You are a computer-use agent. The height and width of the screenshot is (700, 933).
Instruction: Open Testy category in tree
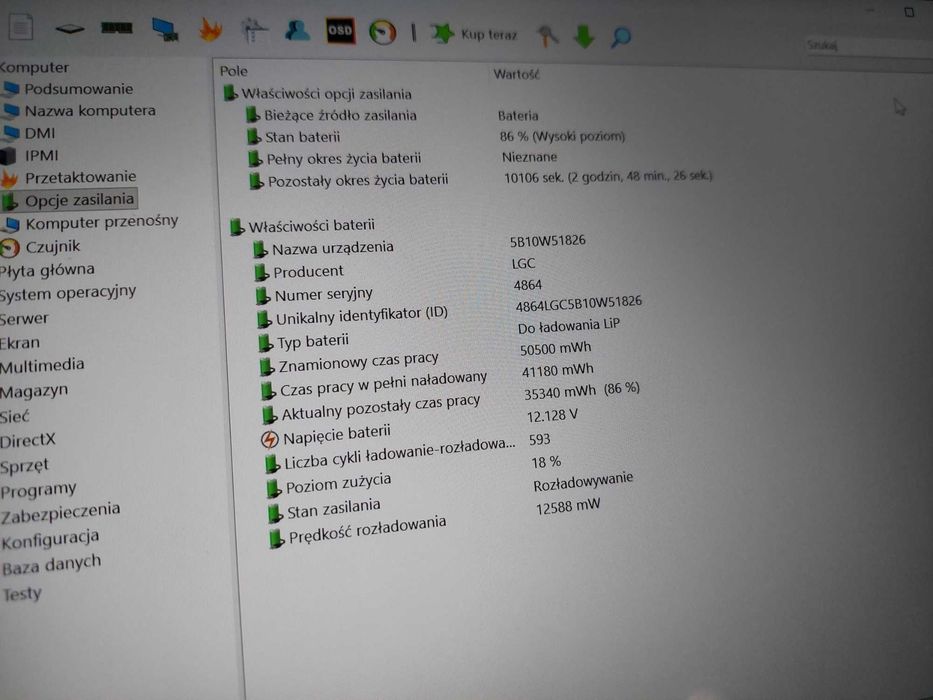coord(22,594)
